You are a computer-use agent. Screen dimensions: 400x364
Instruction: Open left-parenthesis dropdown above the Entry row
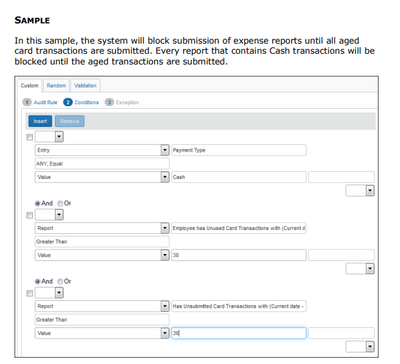pyautogui.click(x=49, y=137)
